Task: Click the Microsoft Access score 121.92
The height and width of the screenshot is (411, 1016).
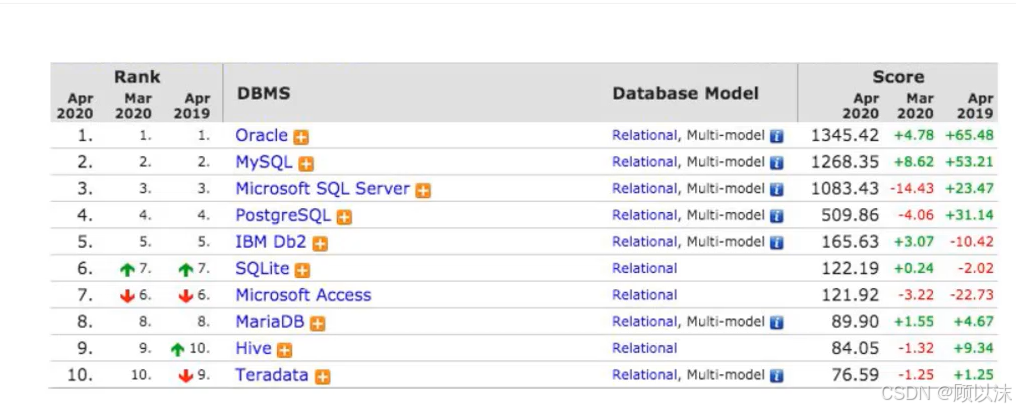Action: coord(850,295)
